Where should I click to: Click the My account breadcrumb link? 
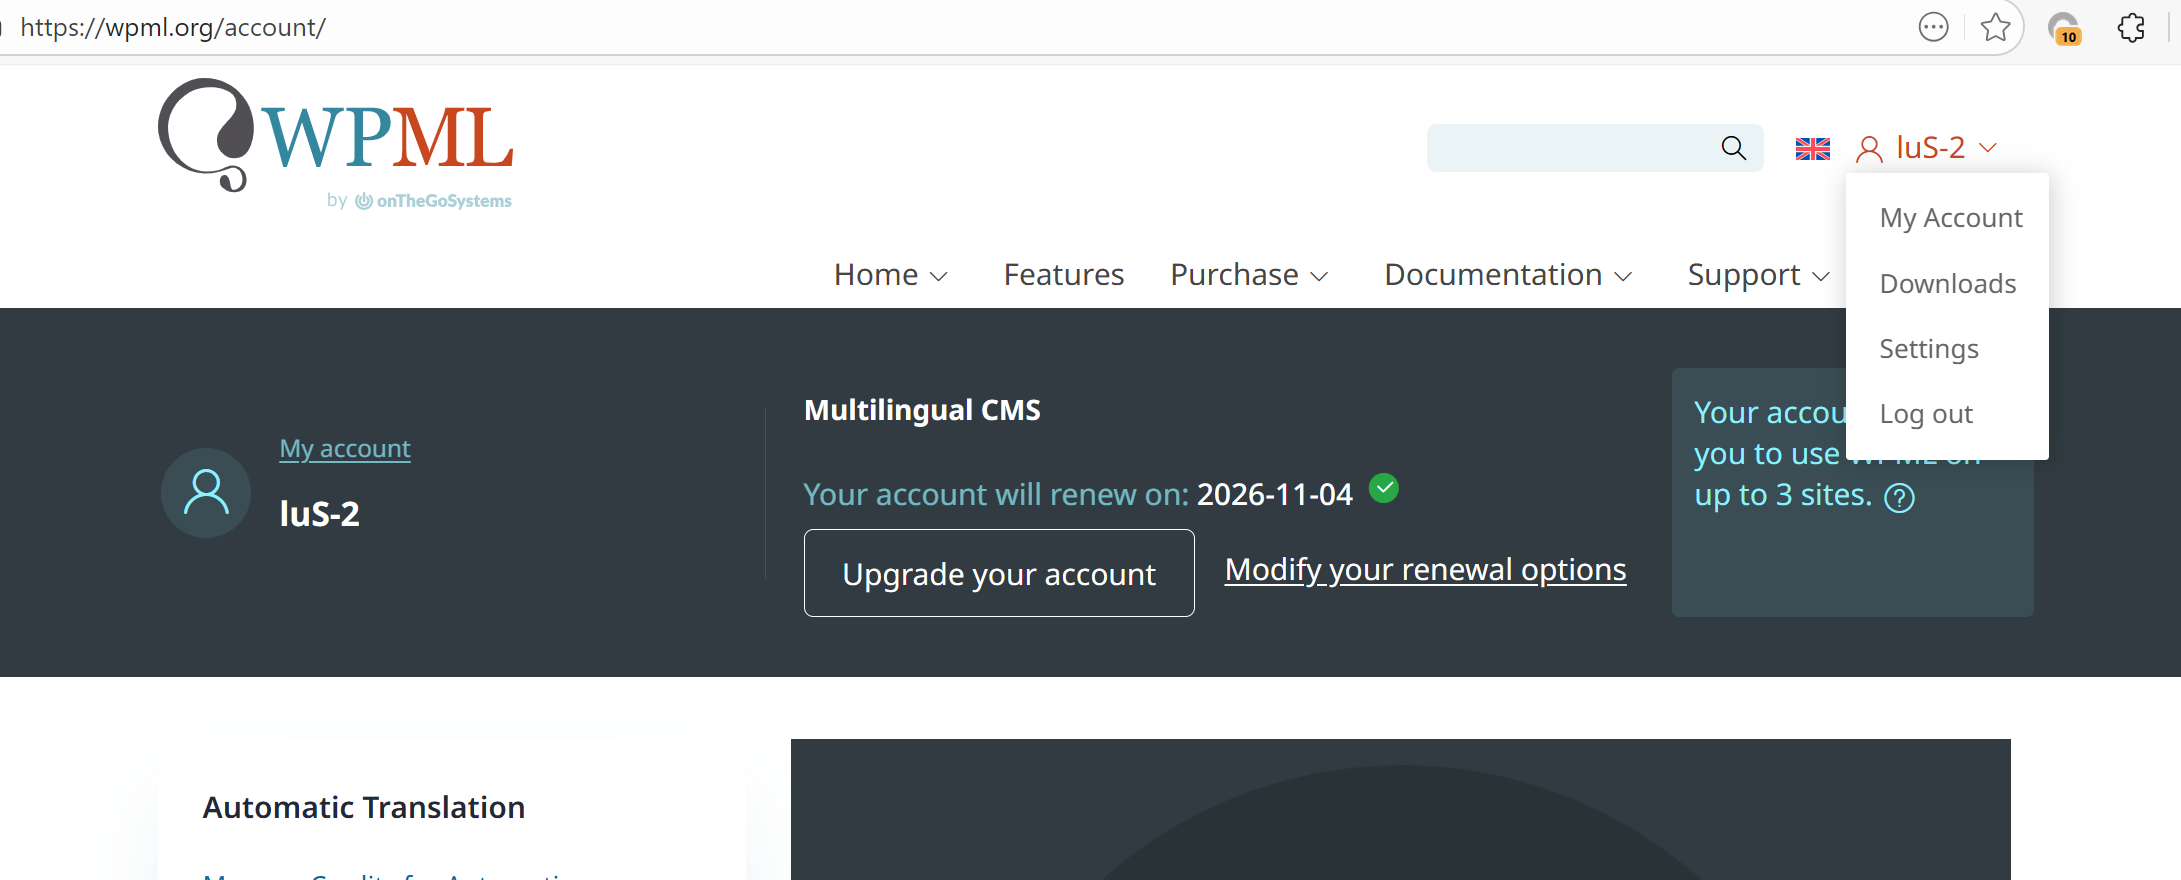[x=345, y=449]
